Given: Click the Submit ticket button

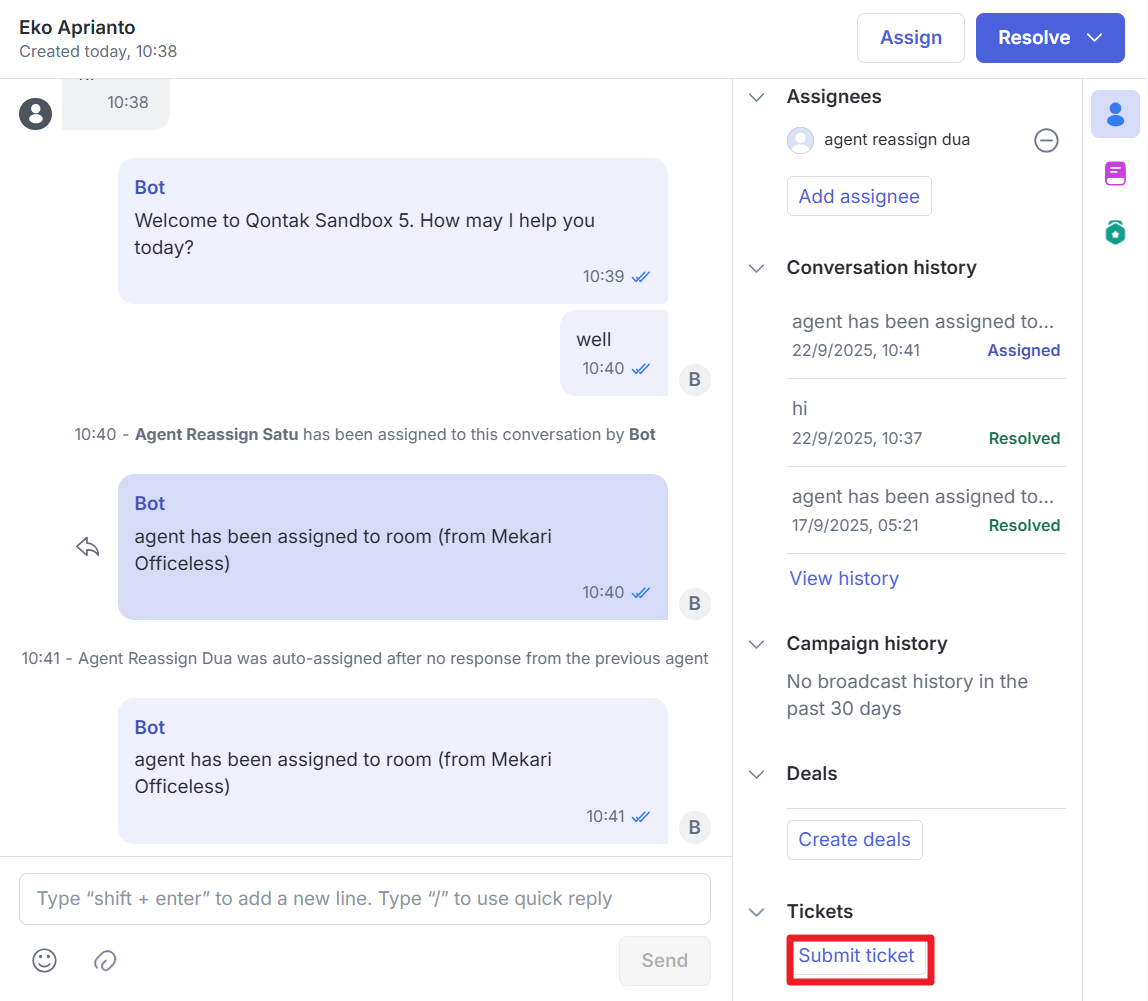Looking at the screenshot, I should tap(856, 956).
